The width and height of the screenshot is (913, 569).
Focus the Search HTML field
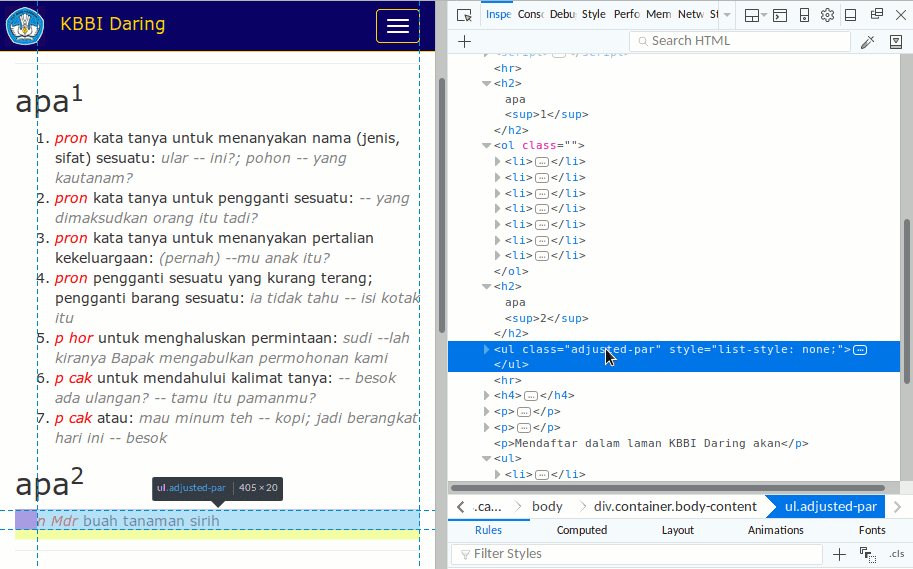(x=739, y=41)
